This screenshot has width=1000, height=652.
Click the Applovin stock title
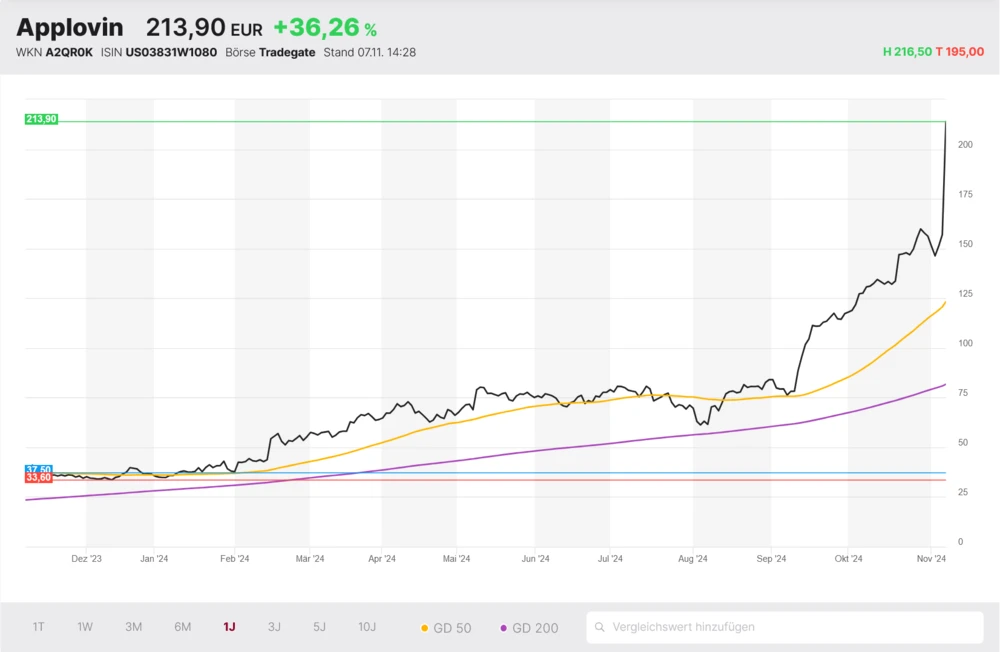(70, 28)
